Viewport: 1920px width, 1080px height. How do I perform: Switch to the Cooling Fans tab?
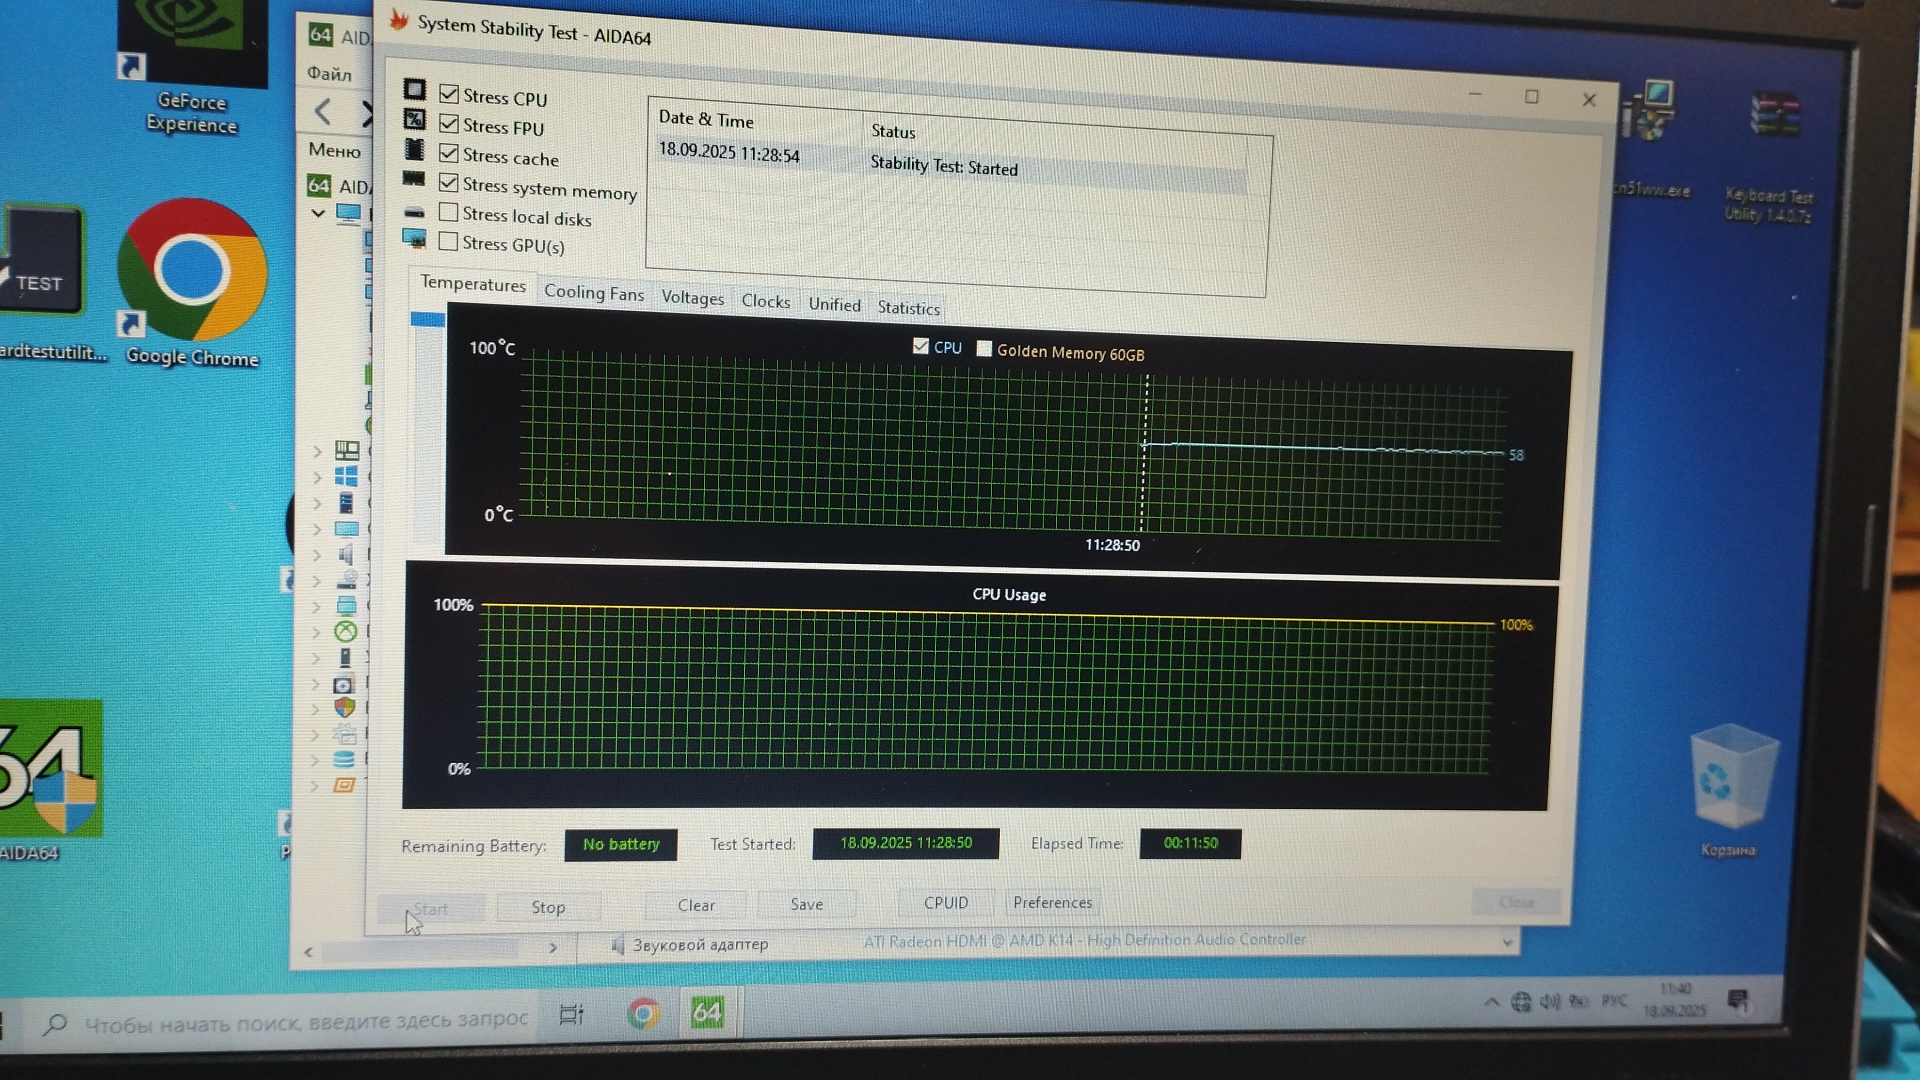click(593, 293)
